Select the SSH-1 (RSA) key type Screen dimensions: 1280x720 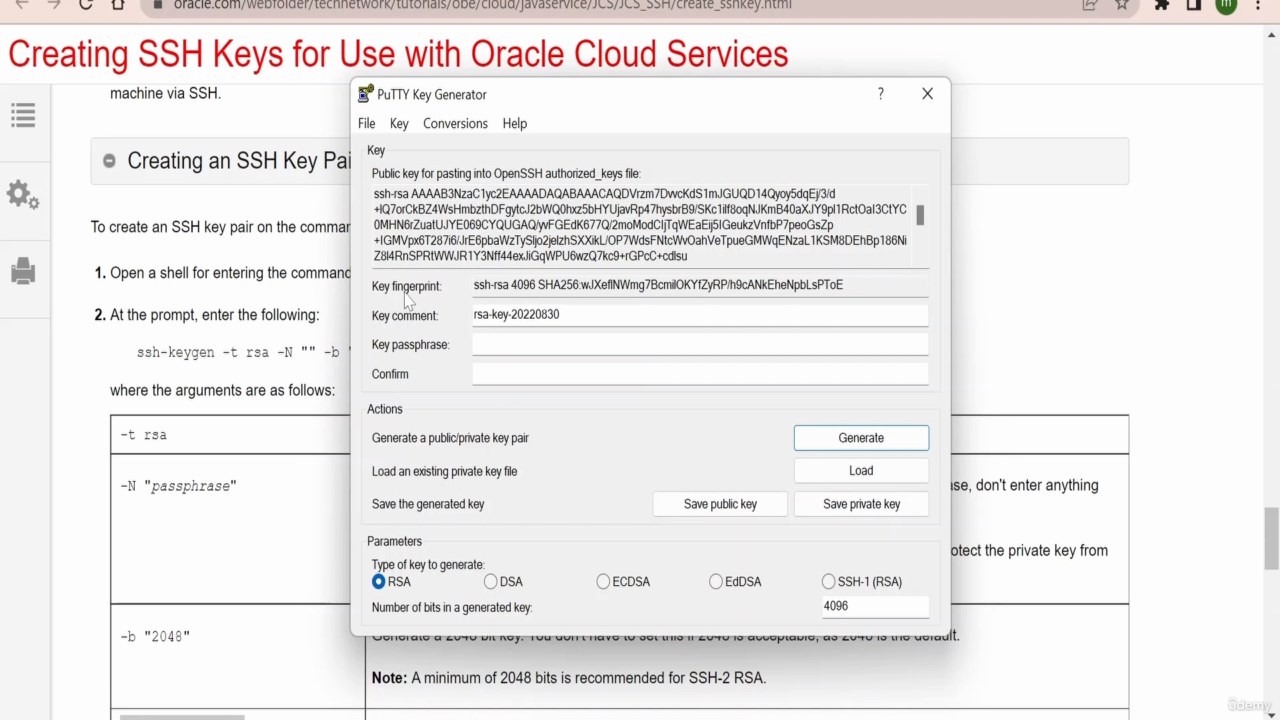point(828,581)
